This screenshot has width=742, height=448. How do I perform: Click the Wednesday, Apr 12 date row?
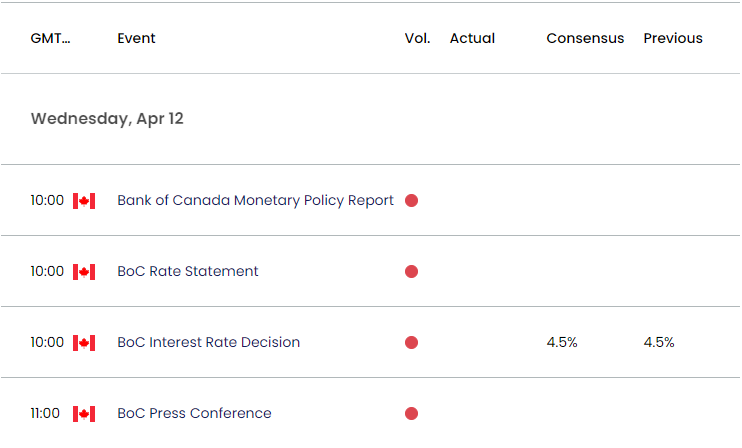click(107, 119)
